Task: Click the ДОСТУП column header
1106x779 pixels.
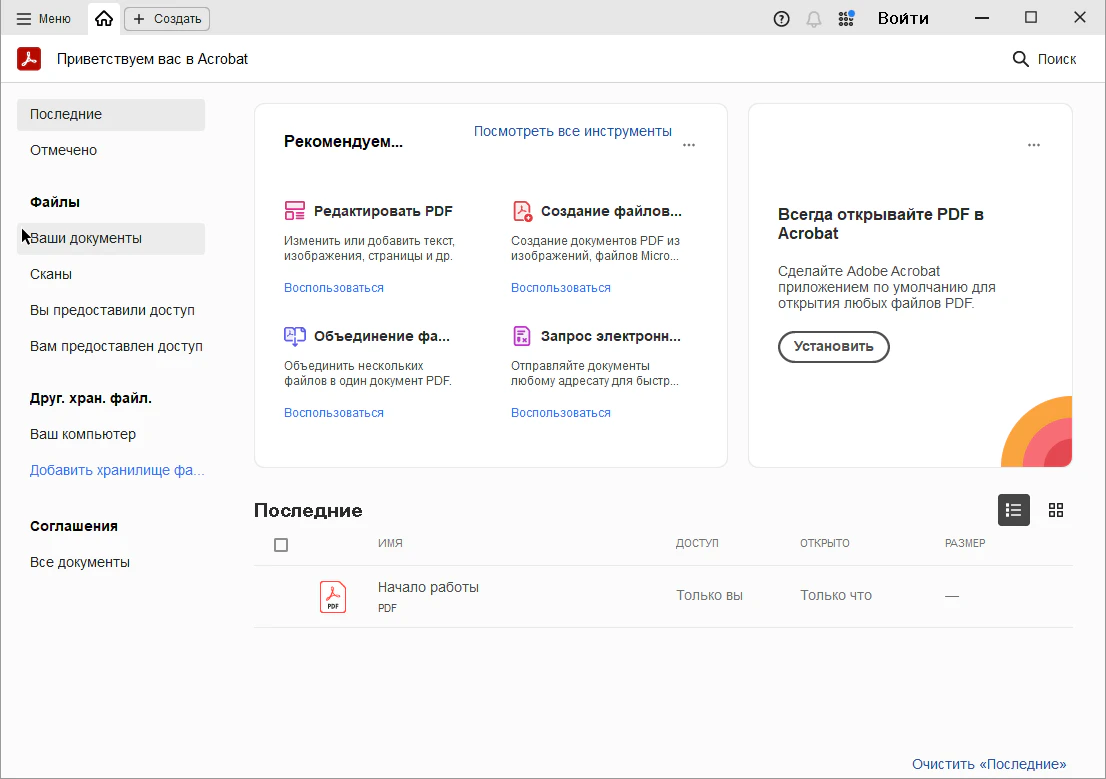Action: [x=697, y=543]
